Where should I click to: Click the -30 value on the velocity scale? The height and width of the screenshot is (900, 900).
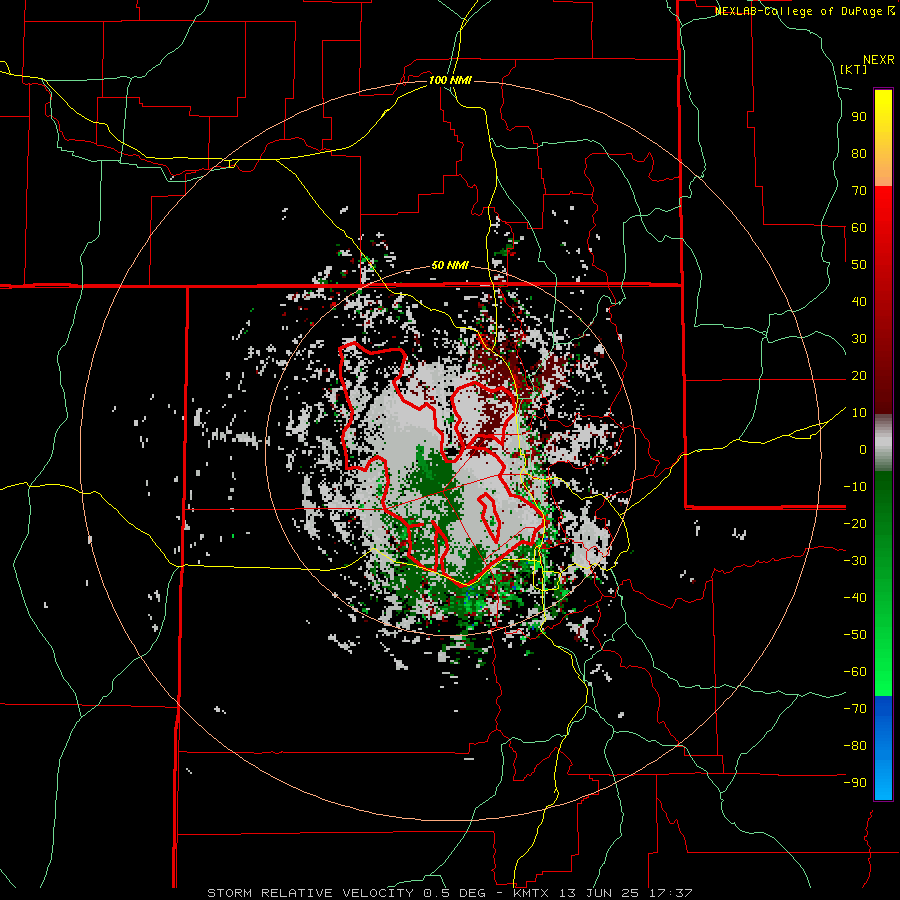coord(855,561)
